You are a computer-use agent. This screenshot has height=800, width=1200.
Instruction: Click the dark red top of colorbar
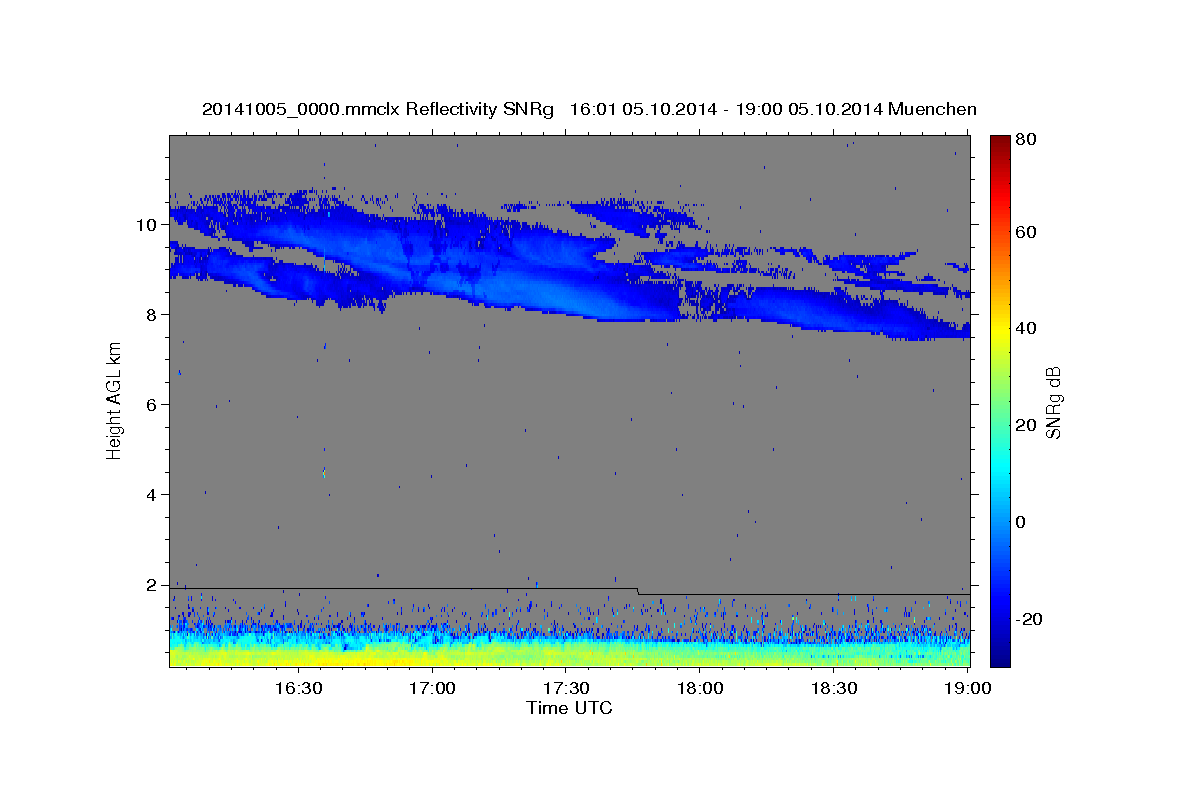coord(1000,143)
